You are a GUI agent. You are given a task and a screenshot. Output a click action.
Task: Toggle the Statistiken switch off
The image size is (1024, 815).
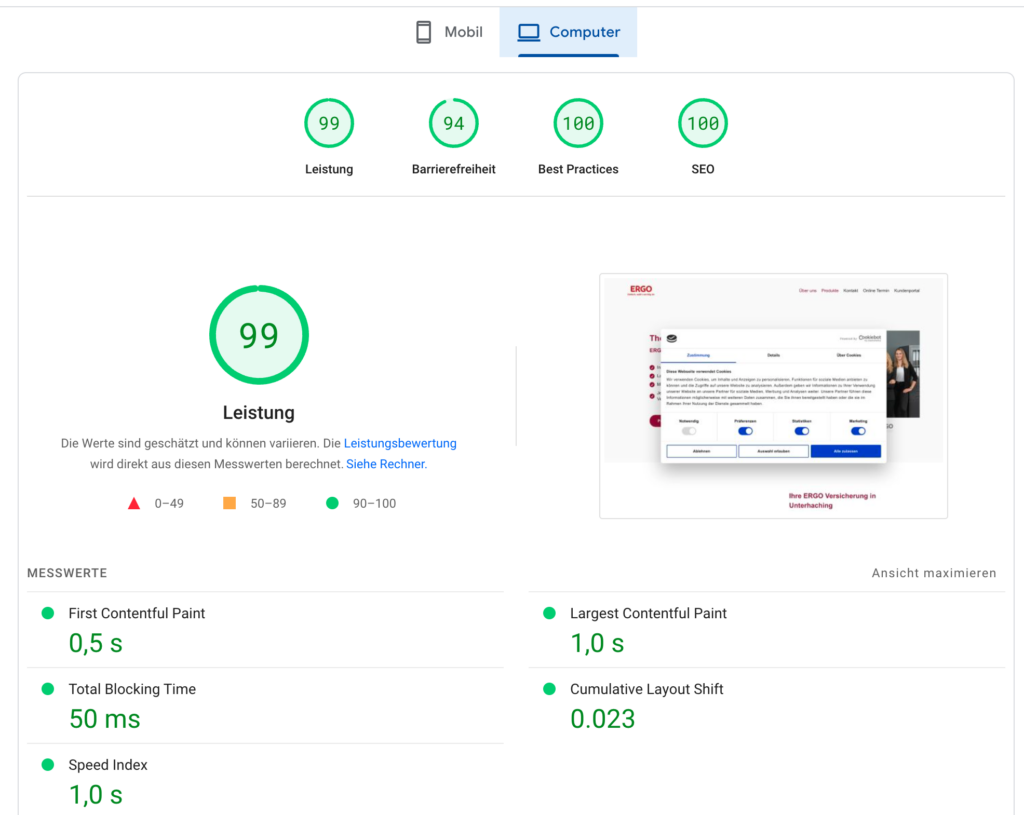[x=801, y=431]
